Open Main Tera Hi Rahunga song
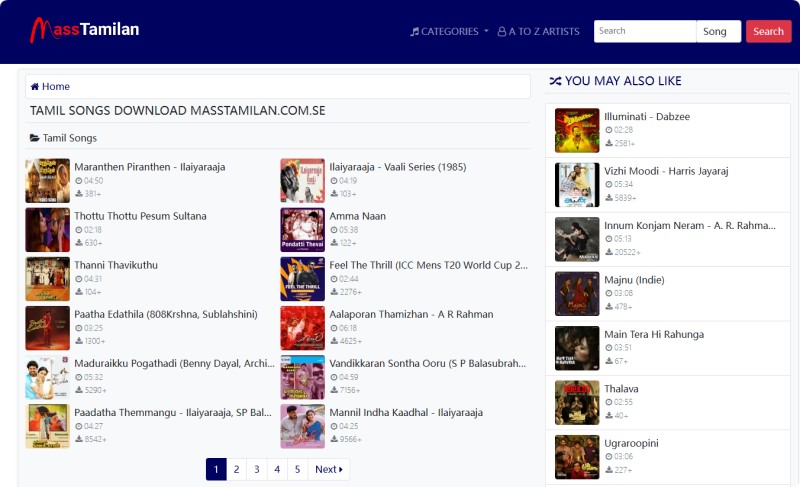The width and height of the screenshot is (800, 487). [654, 335]
